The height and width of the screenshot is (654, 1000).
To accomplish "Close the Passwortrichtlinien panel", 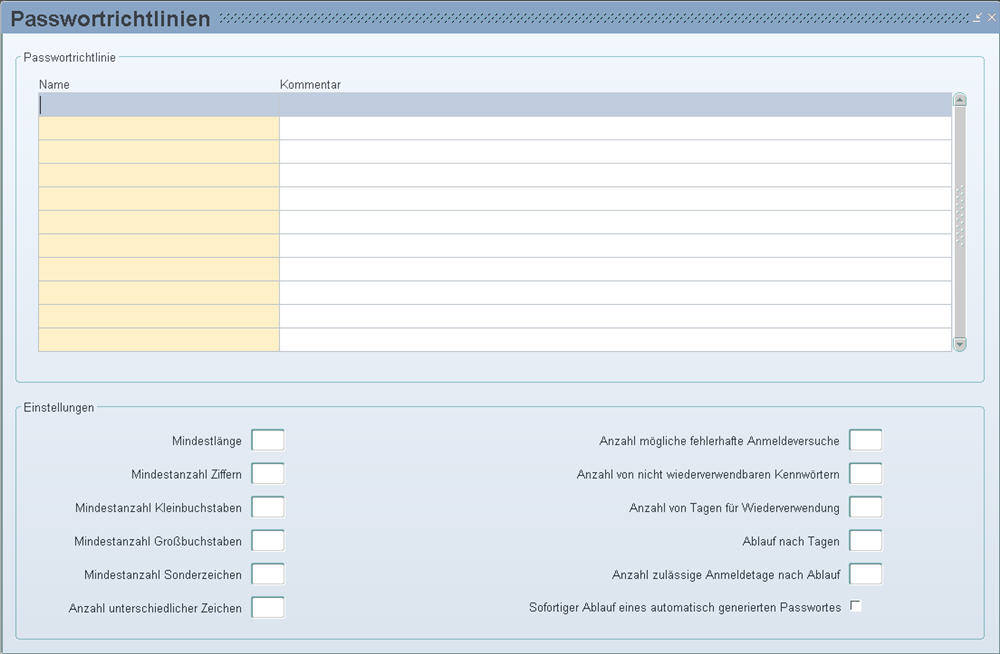I will (989, 19).
